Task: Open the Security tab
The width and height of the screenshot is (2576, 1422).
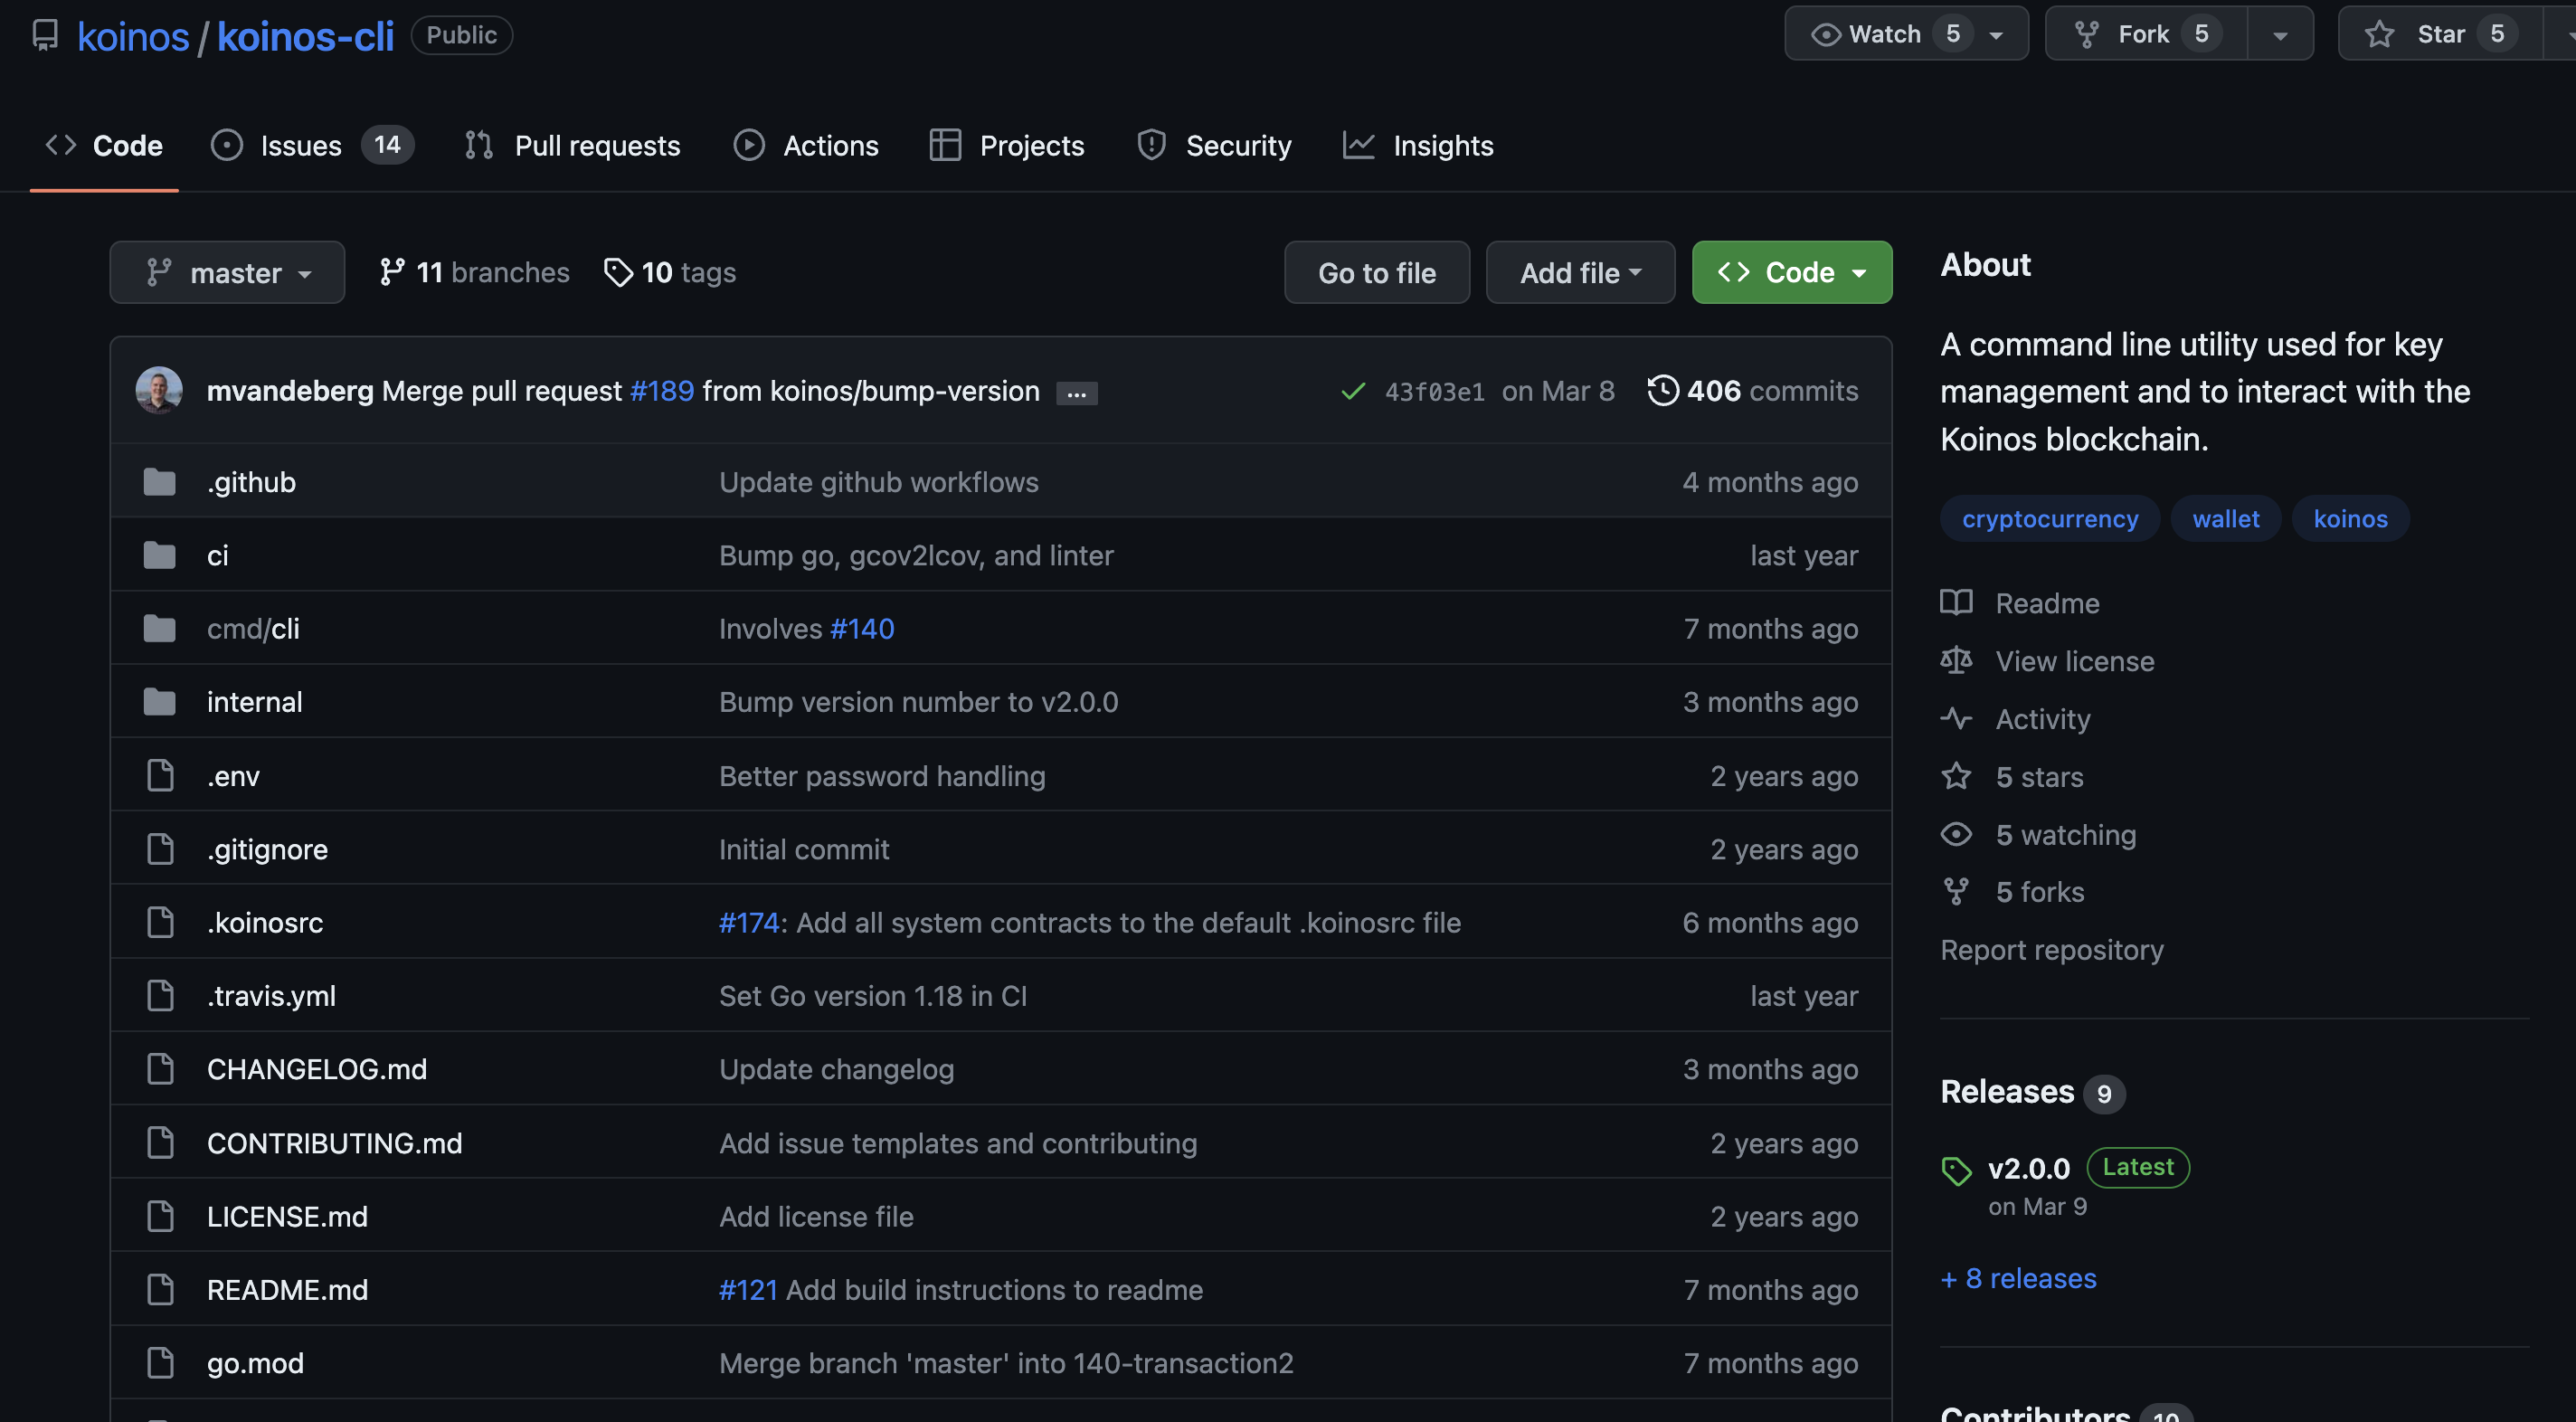Action: pos(1214,146)
